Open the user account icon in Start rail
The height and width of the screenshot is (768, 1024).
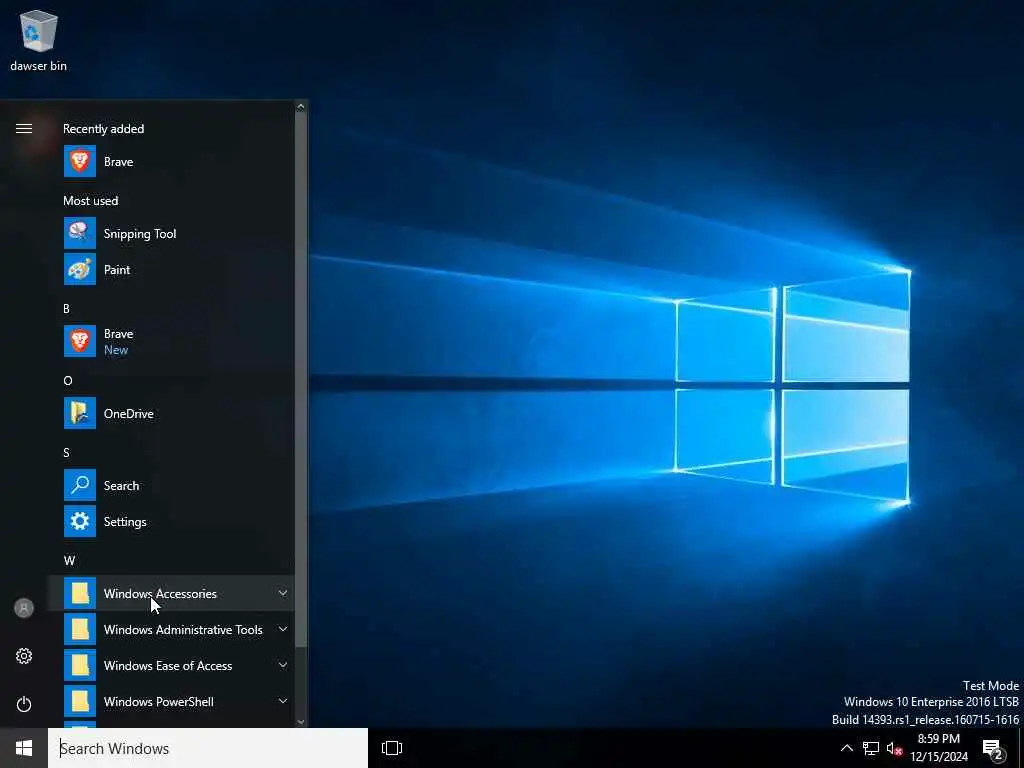click(x=24, y=608)
